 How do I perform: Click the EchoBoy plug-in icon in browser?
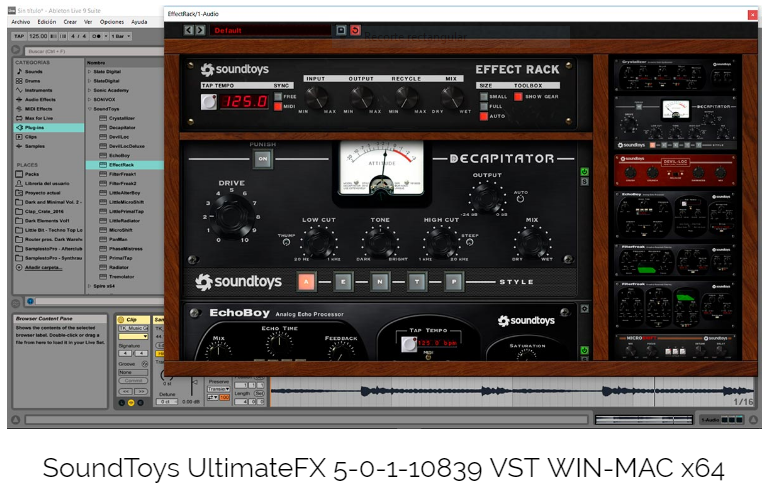pos(103,155)
